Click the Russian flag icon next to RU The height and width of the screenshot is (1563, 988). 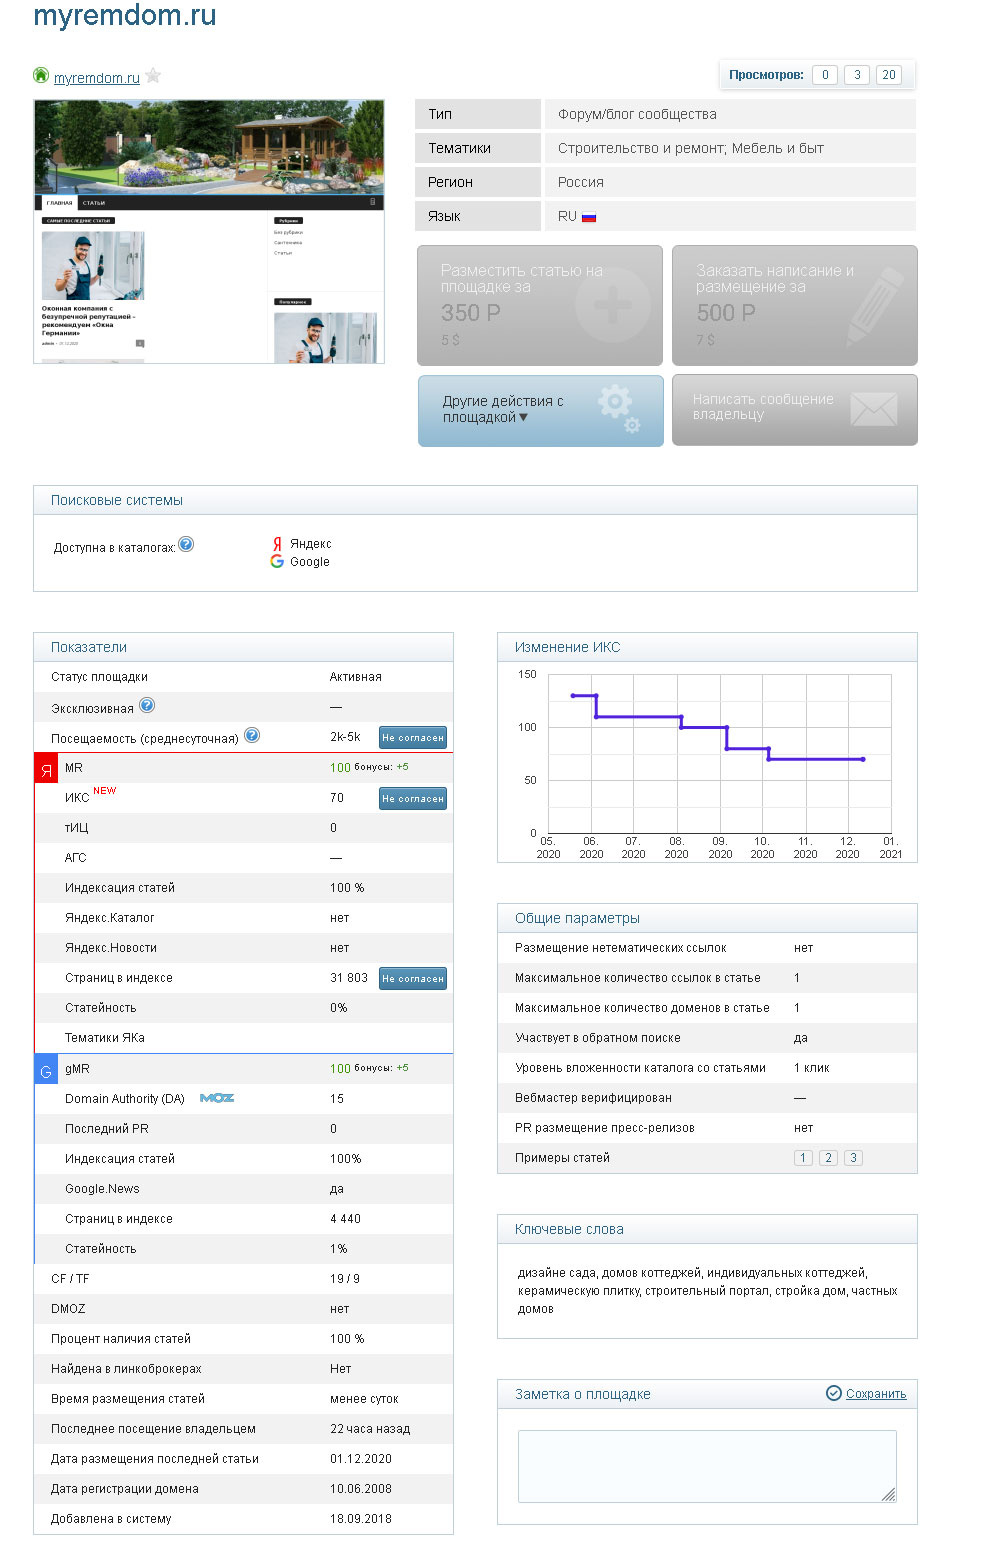tap(589, 217)
